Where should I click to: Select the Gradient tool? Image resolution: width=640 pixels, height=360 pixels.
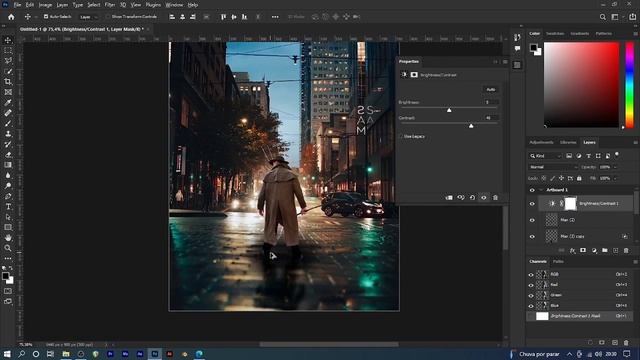tap(8, 165)
